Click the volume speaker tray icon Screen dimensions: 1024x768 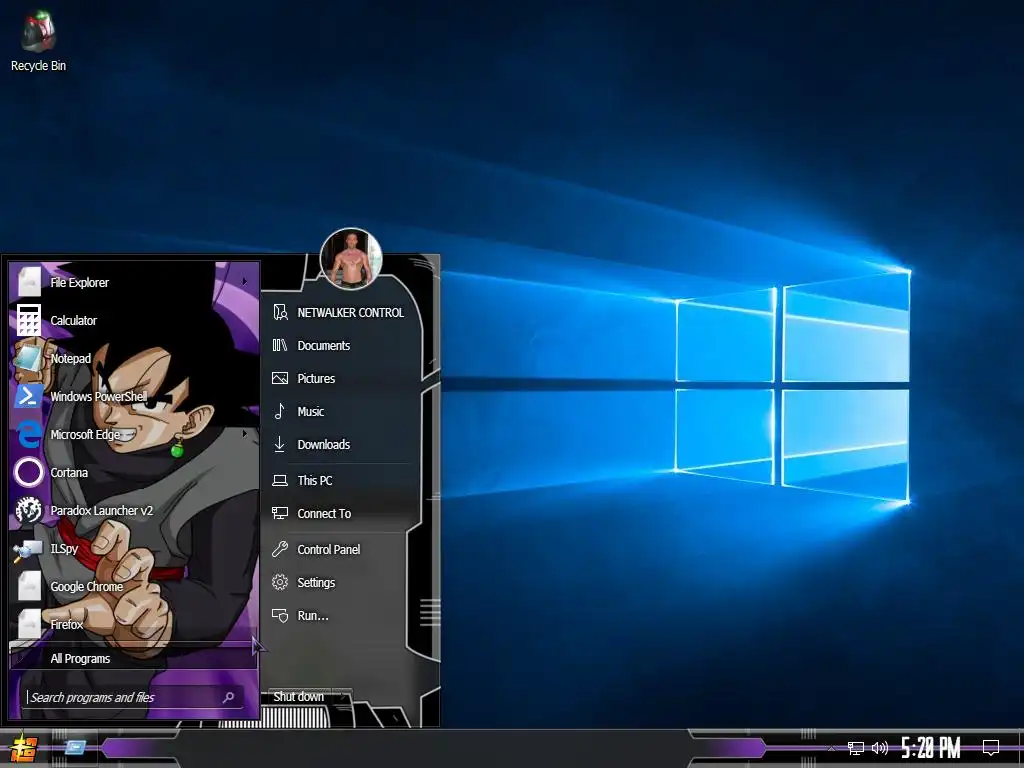pyautogui.click(x=880, y=748)
